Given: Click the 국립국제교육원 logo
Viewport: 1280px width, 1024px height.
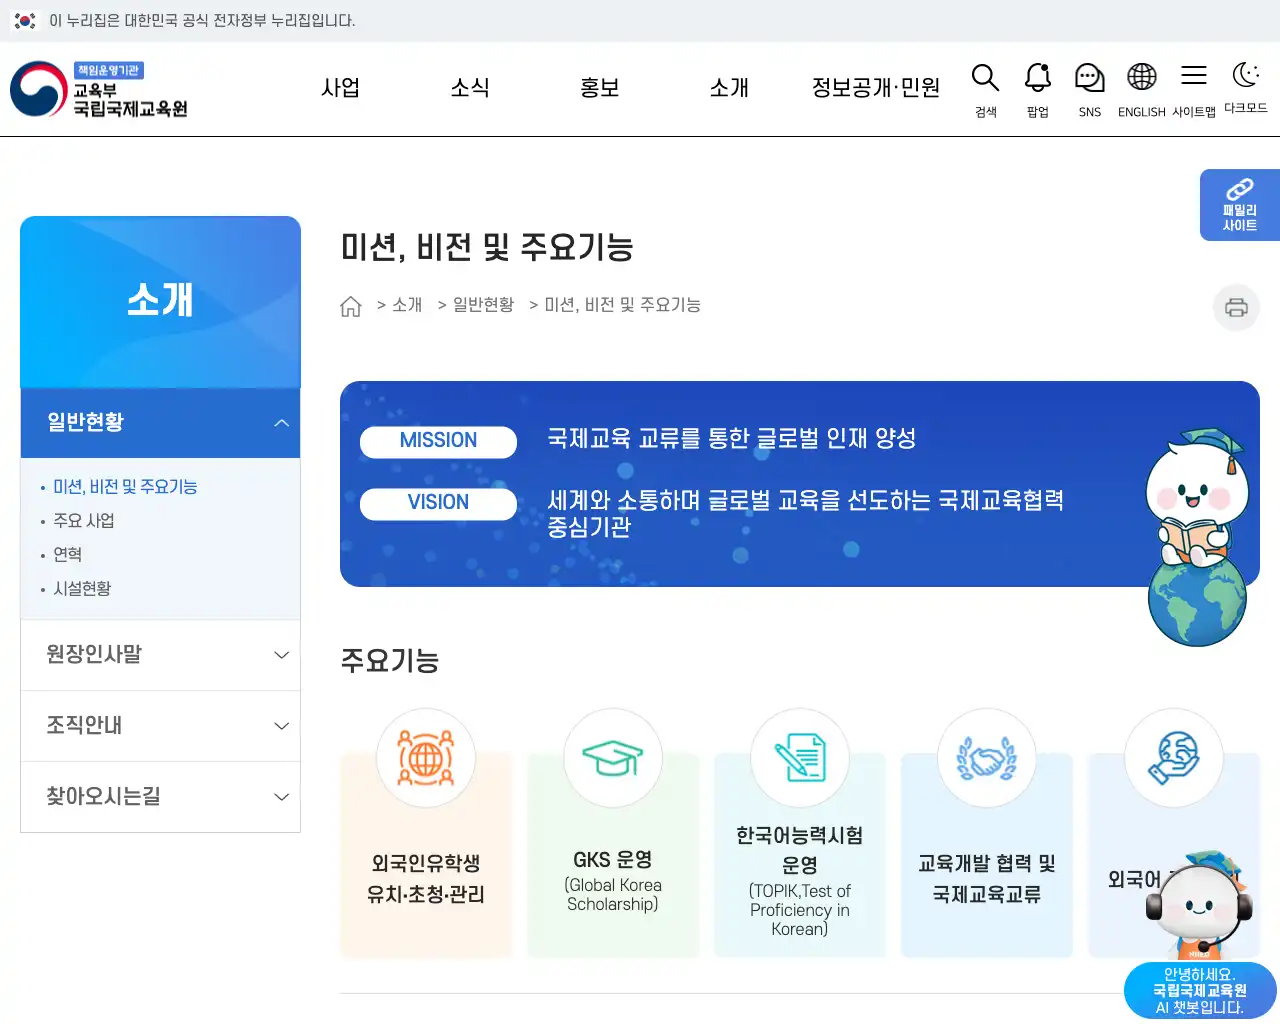Looking at the screenshot, I should point(100,89).
